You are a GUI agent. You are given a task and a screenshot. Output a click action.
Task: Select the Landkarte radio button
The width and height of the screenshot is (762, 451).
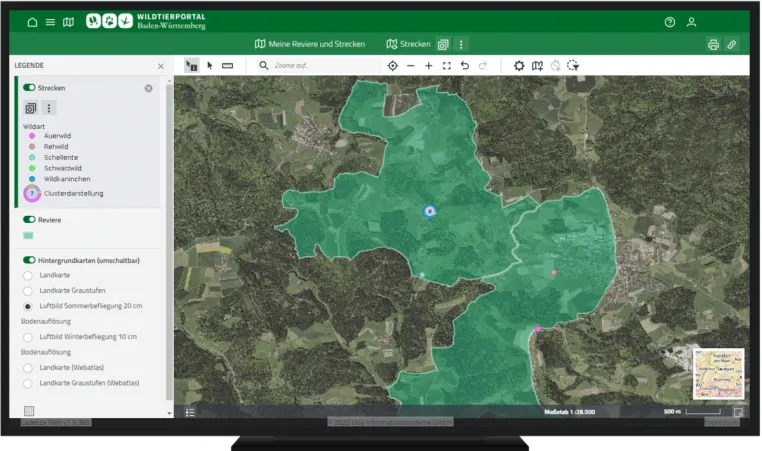point(28,276)
